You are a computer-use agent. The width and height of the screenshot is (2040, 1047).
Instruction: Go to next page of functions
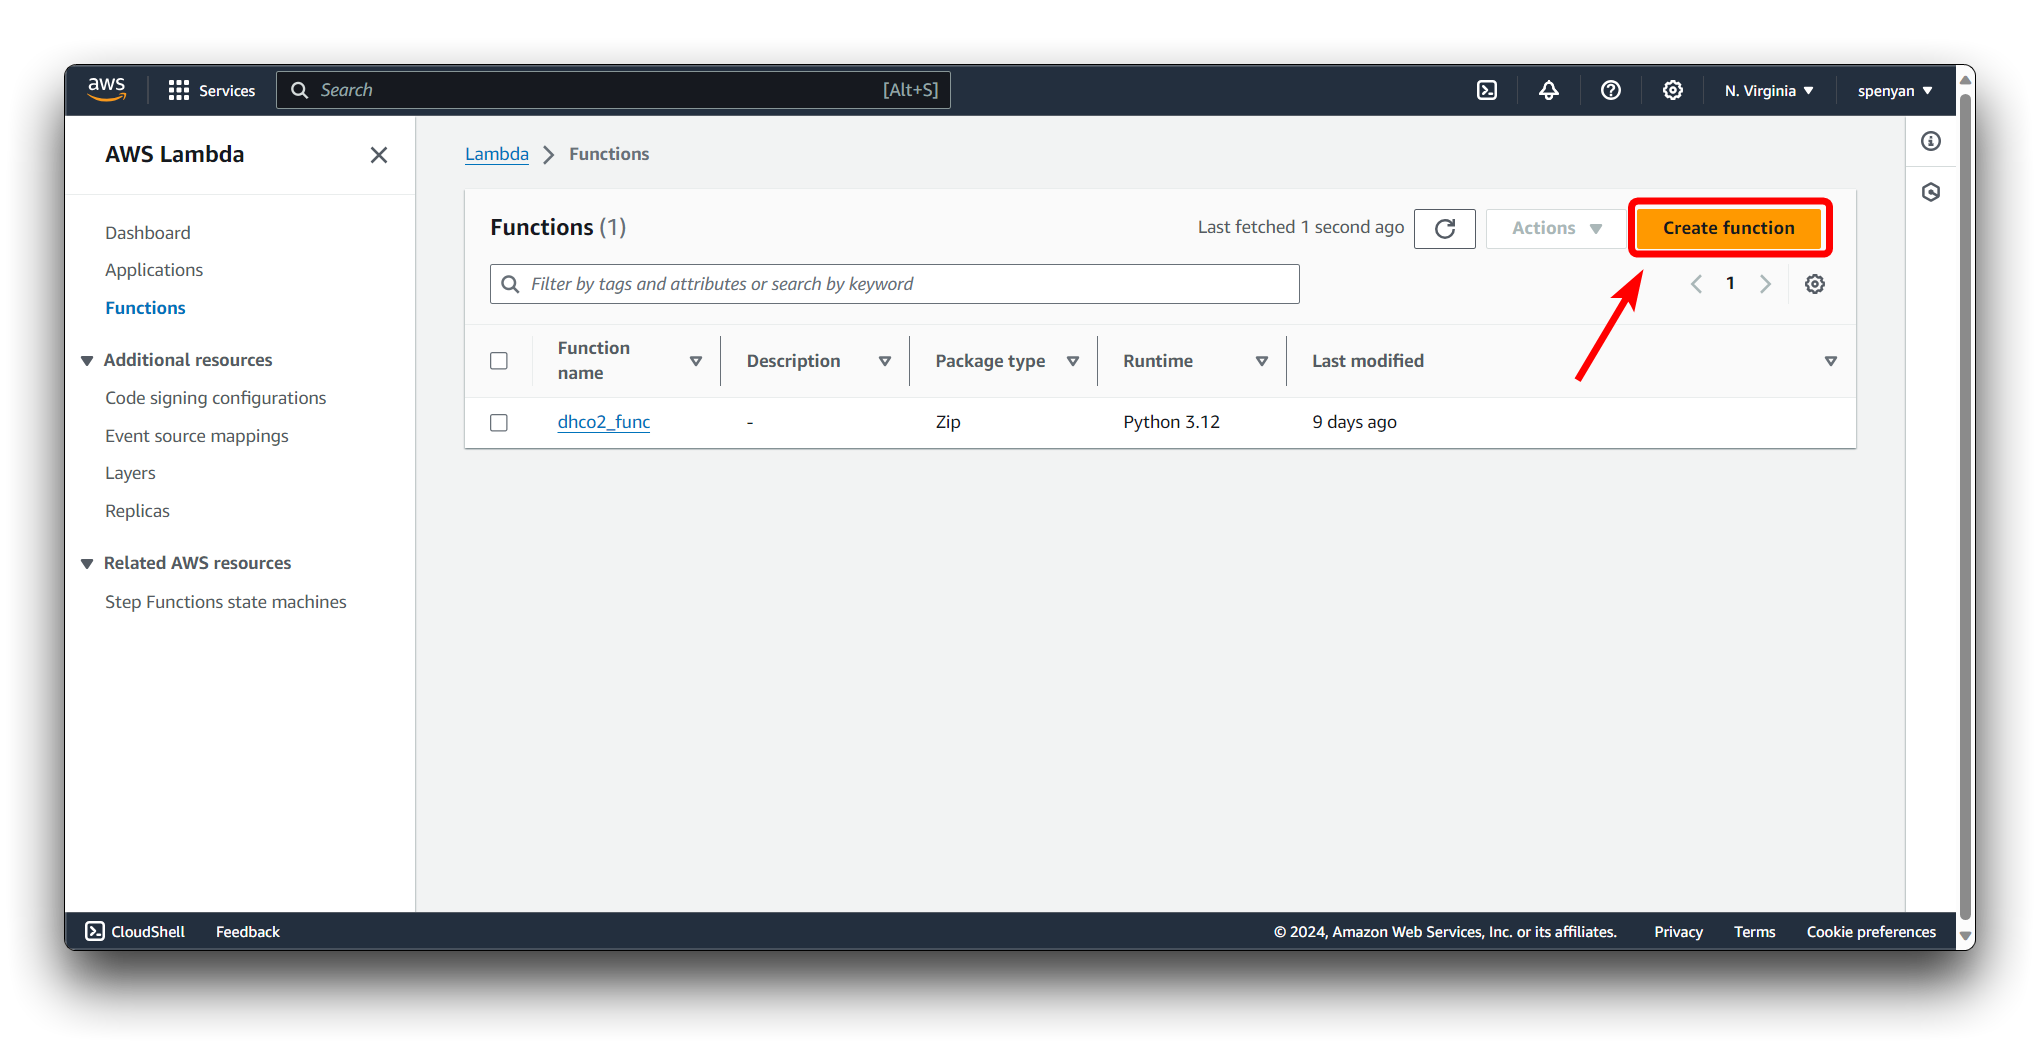point(1765,284)
